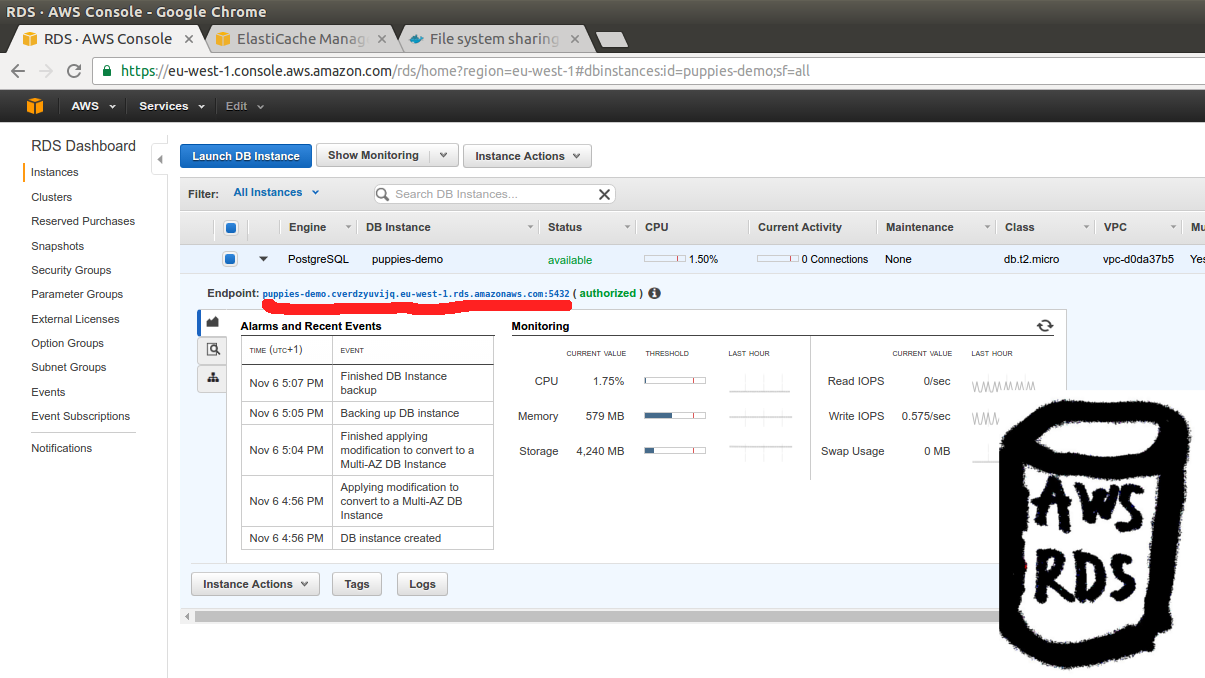
Task: Clear the search box with the X icon
Action: click(604, 194)
